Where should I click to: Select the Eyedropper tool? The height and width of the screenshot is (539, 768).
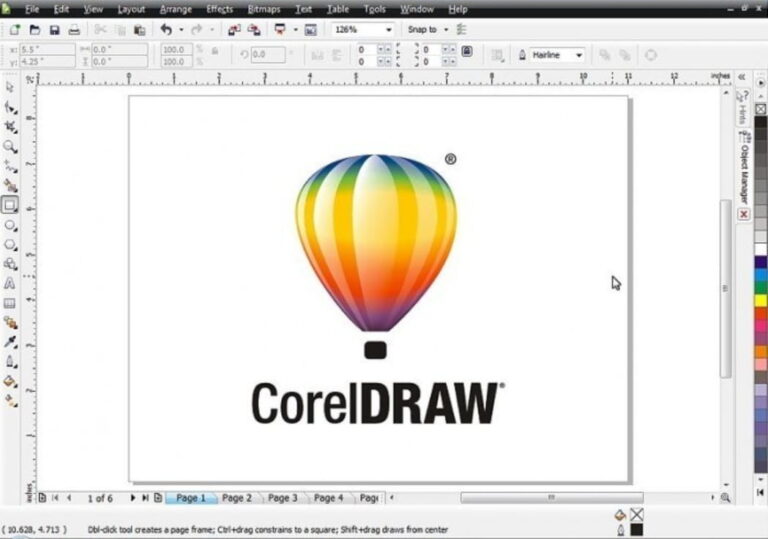tap(10, 342)
